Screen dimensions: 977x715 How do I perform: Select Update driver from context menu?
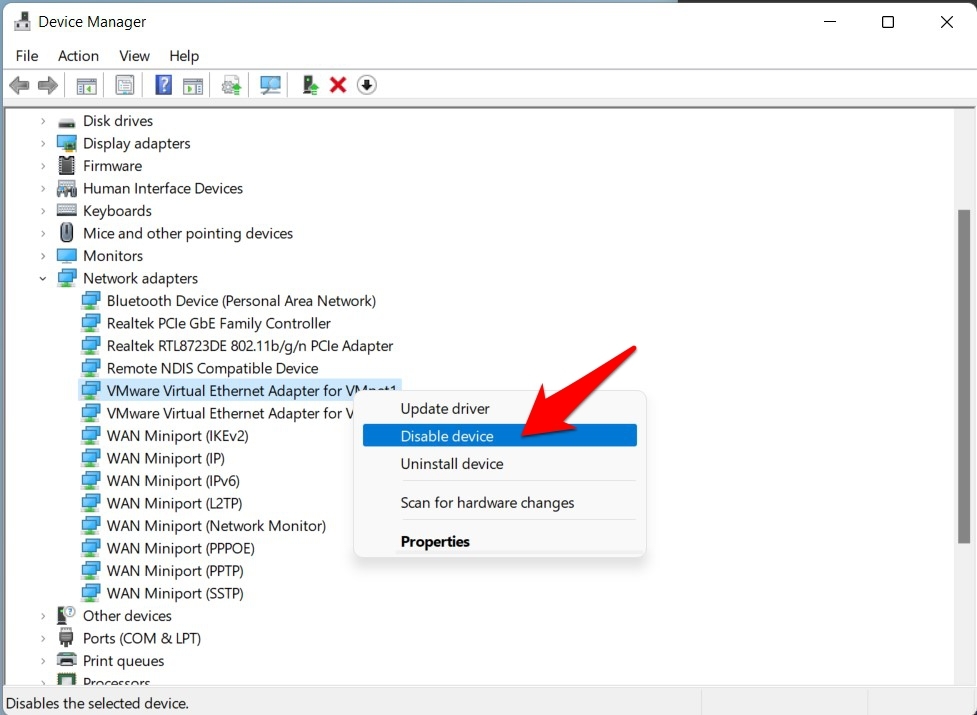[445, 408]
